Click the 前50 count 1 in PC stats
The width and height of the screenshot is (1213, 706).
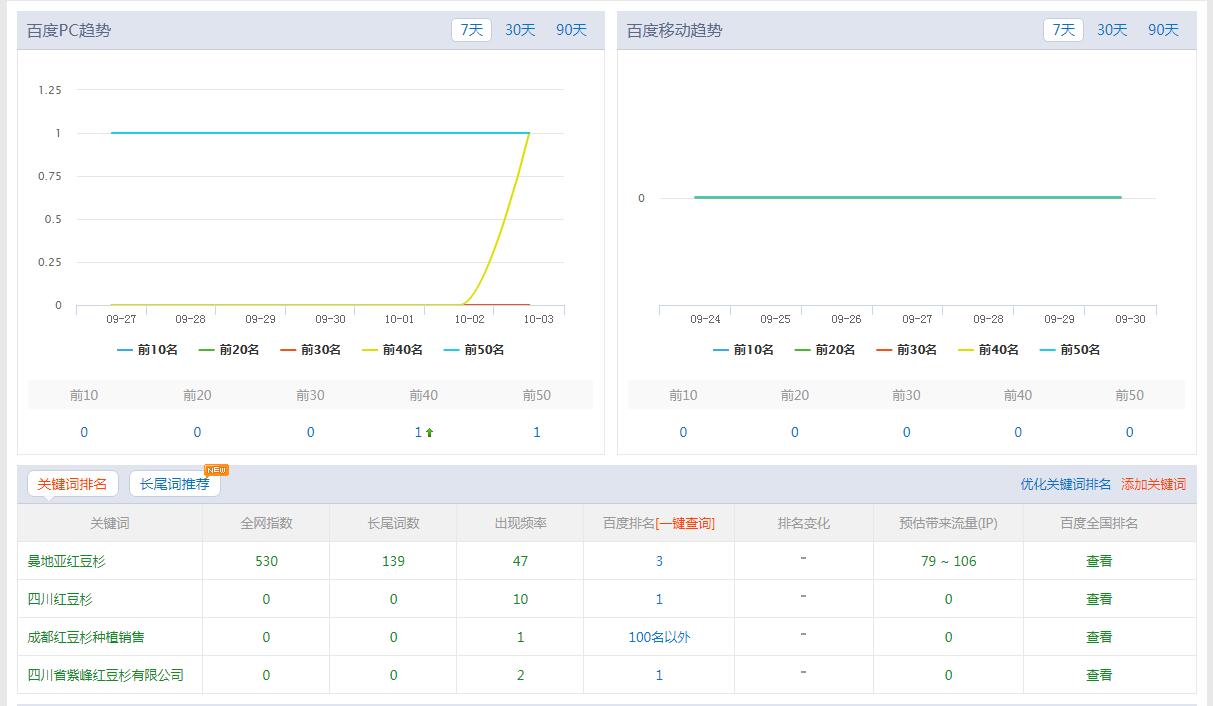tap(537, 432)
